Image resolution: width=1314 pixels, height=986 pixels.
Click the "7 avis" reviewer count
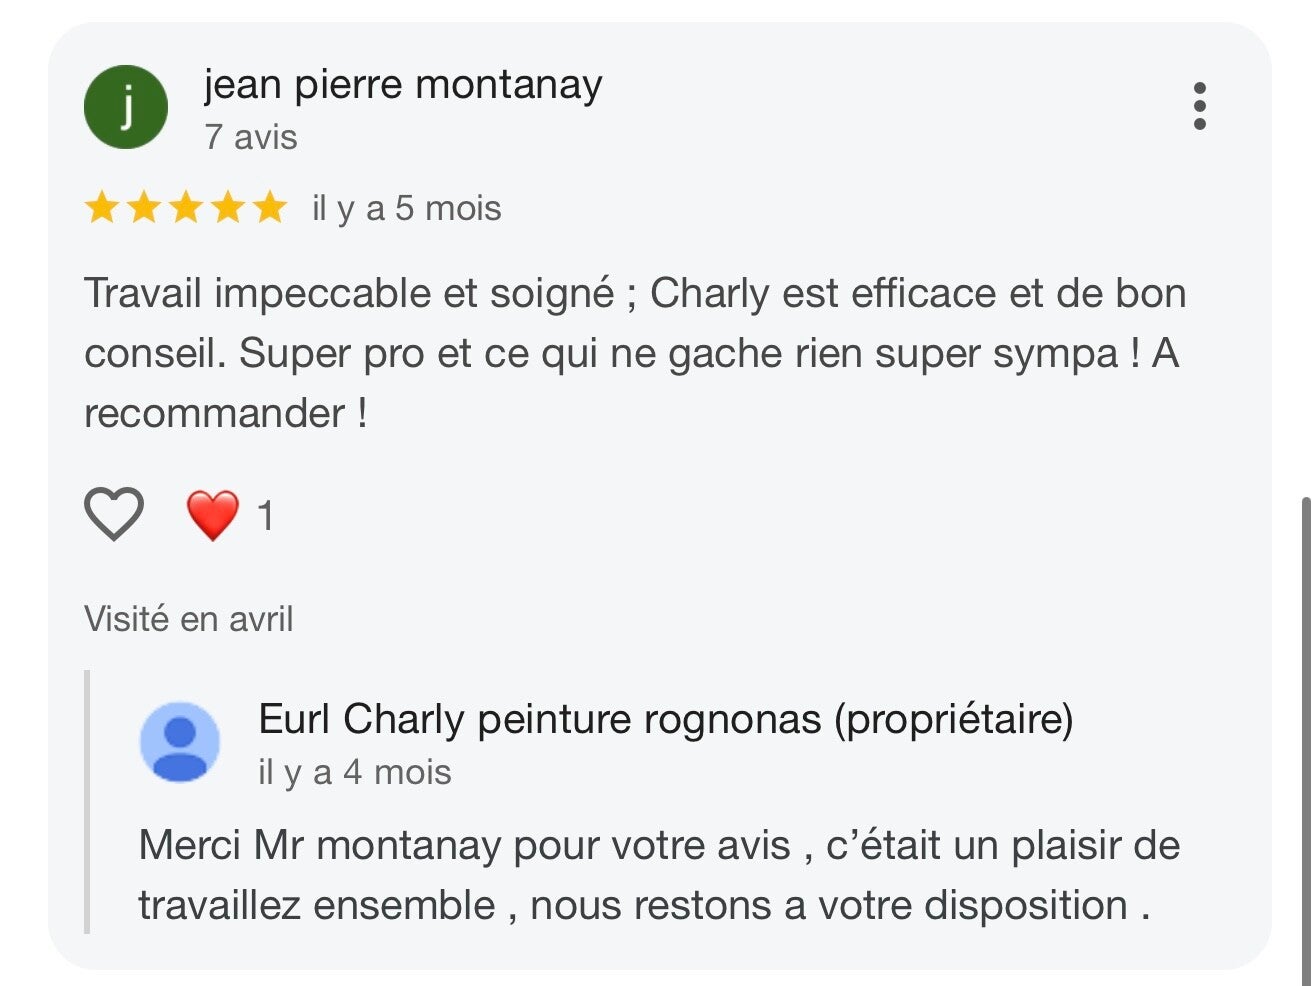click(x=251, y=137)
